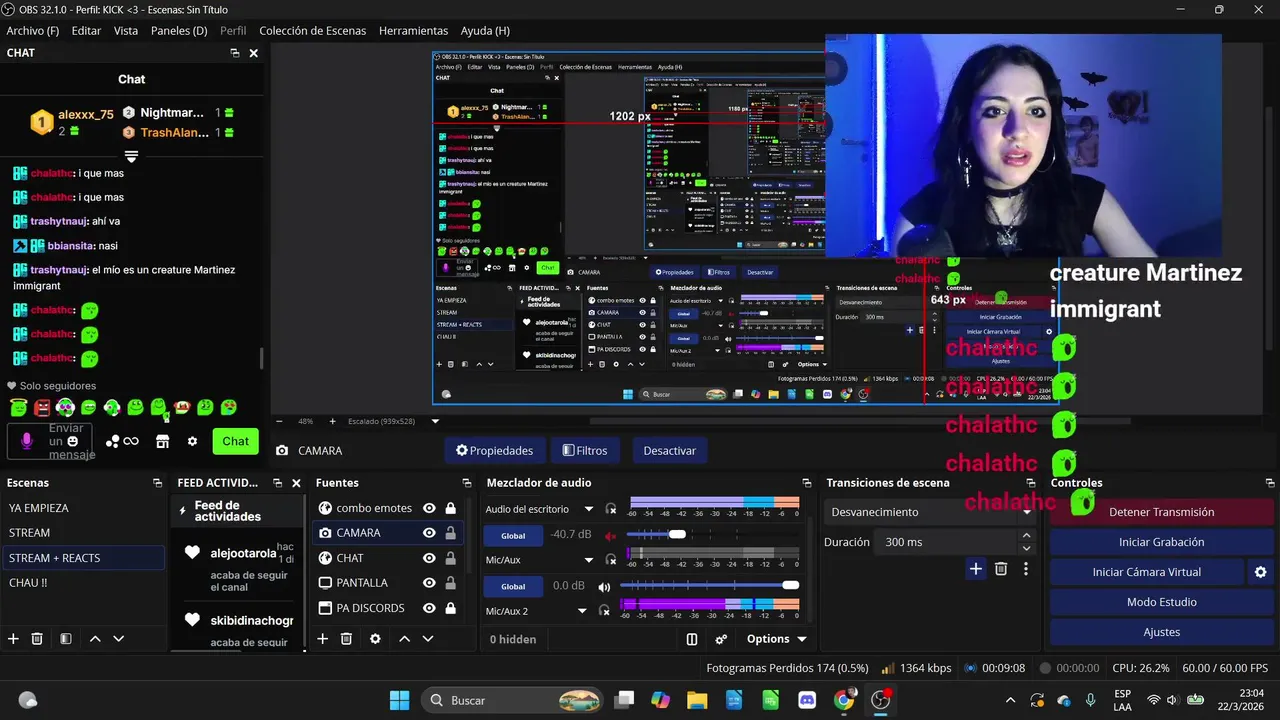Open the mixer Options dropdown

click(777, 639)
